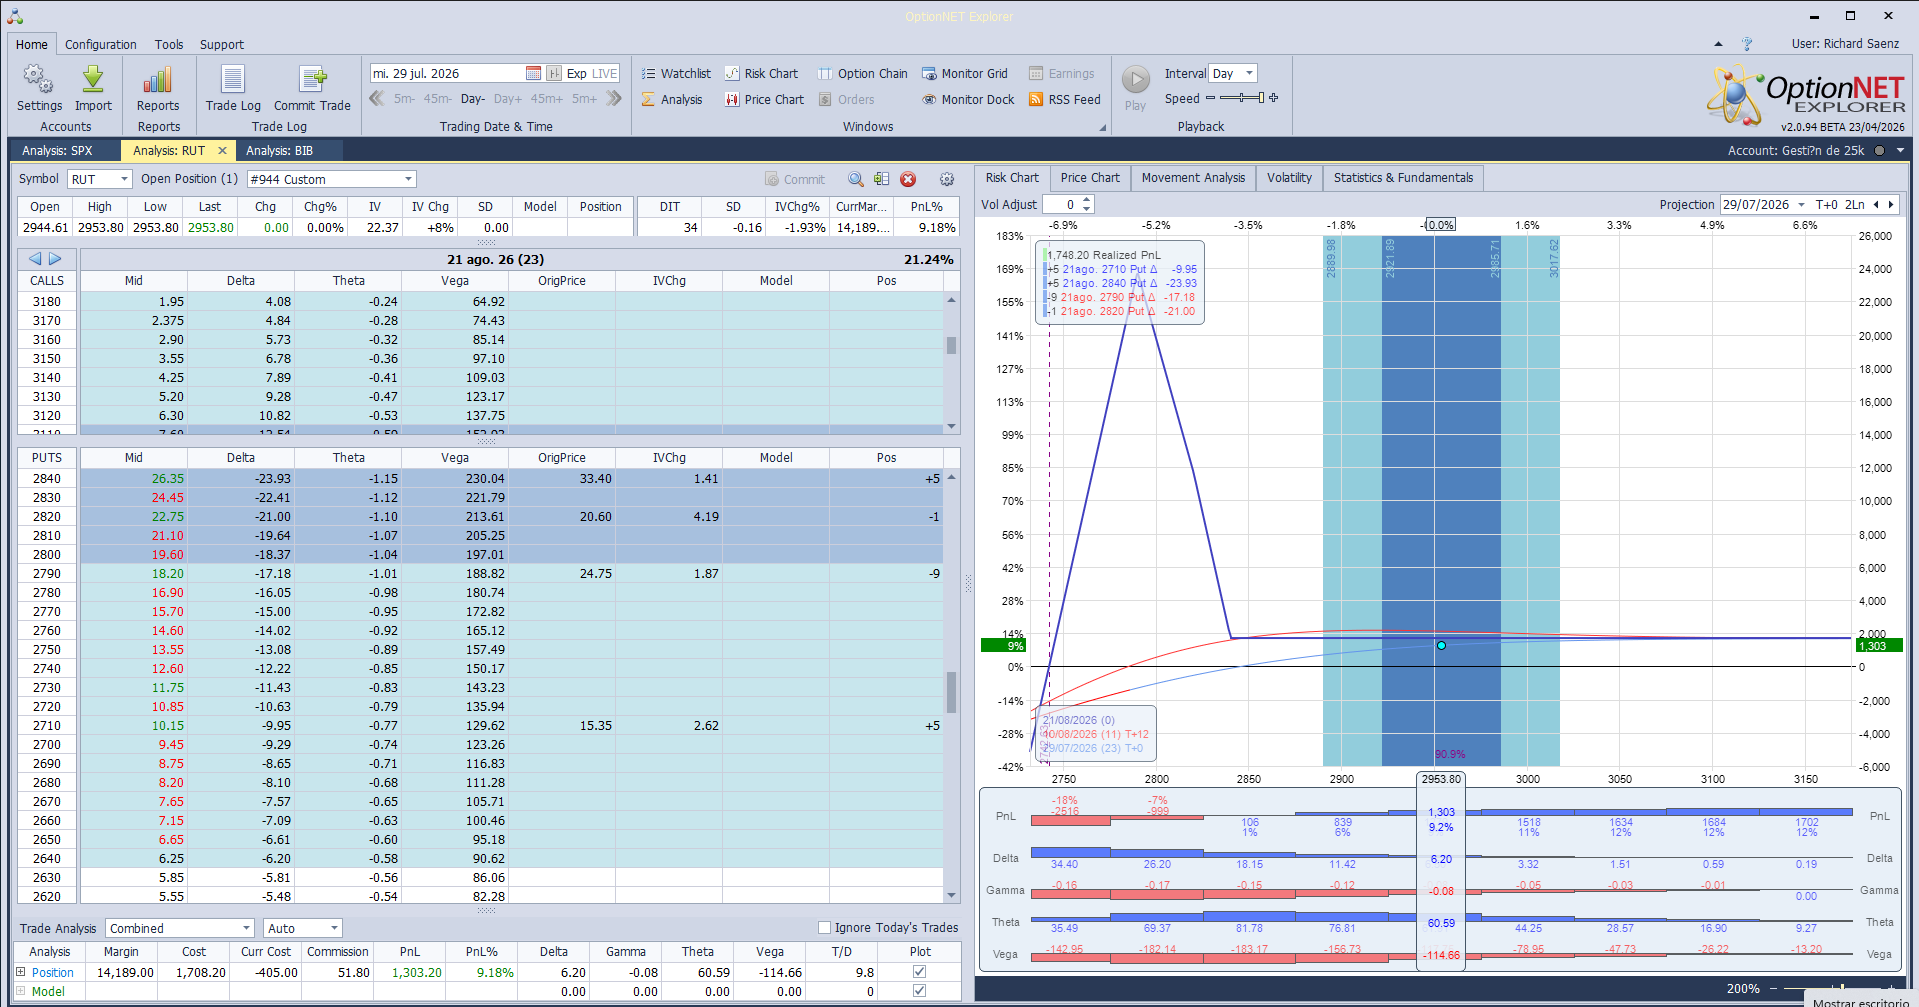This screenshot has width=1919, height=1007.
Task: Open the account selector dropdown arrow
Action: [1900, 151]
